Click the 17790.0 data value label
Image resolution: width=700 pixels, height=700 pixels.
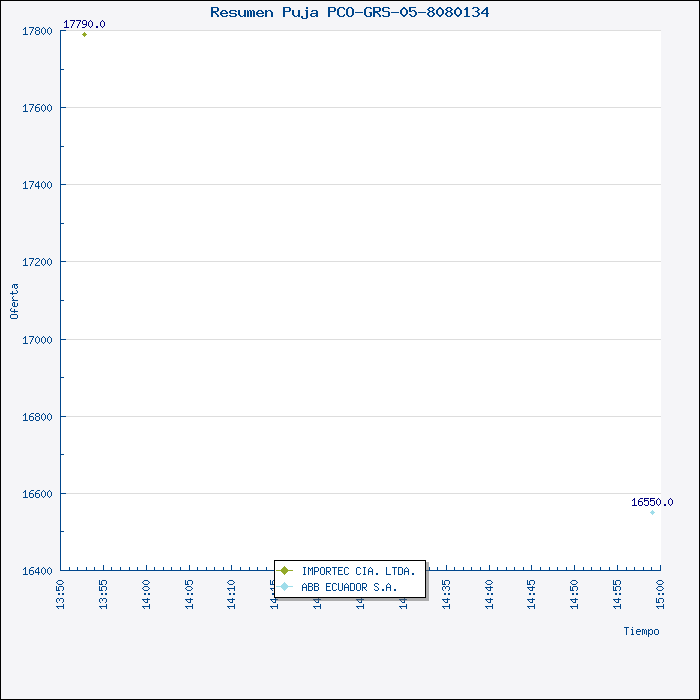[x=84, y=24]
